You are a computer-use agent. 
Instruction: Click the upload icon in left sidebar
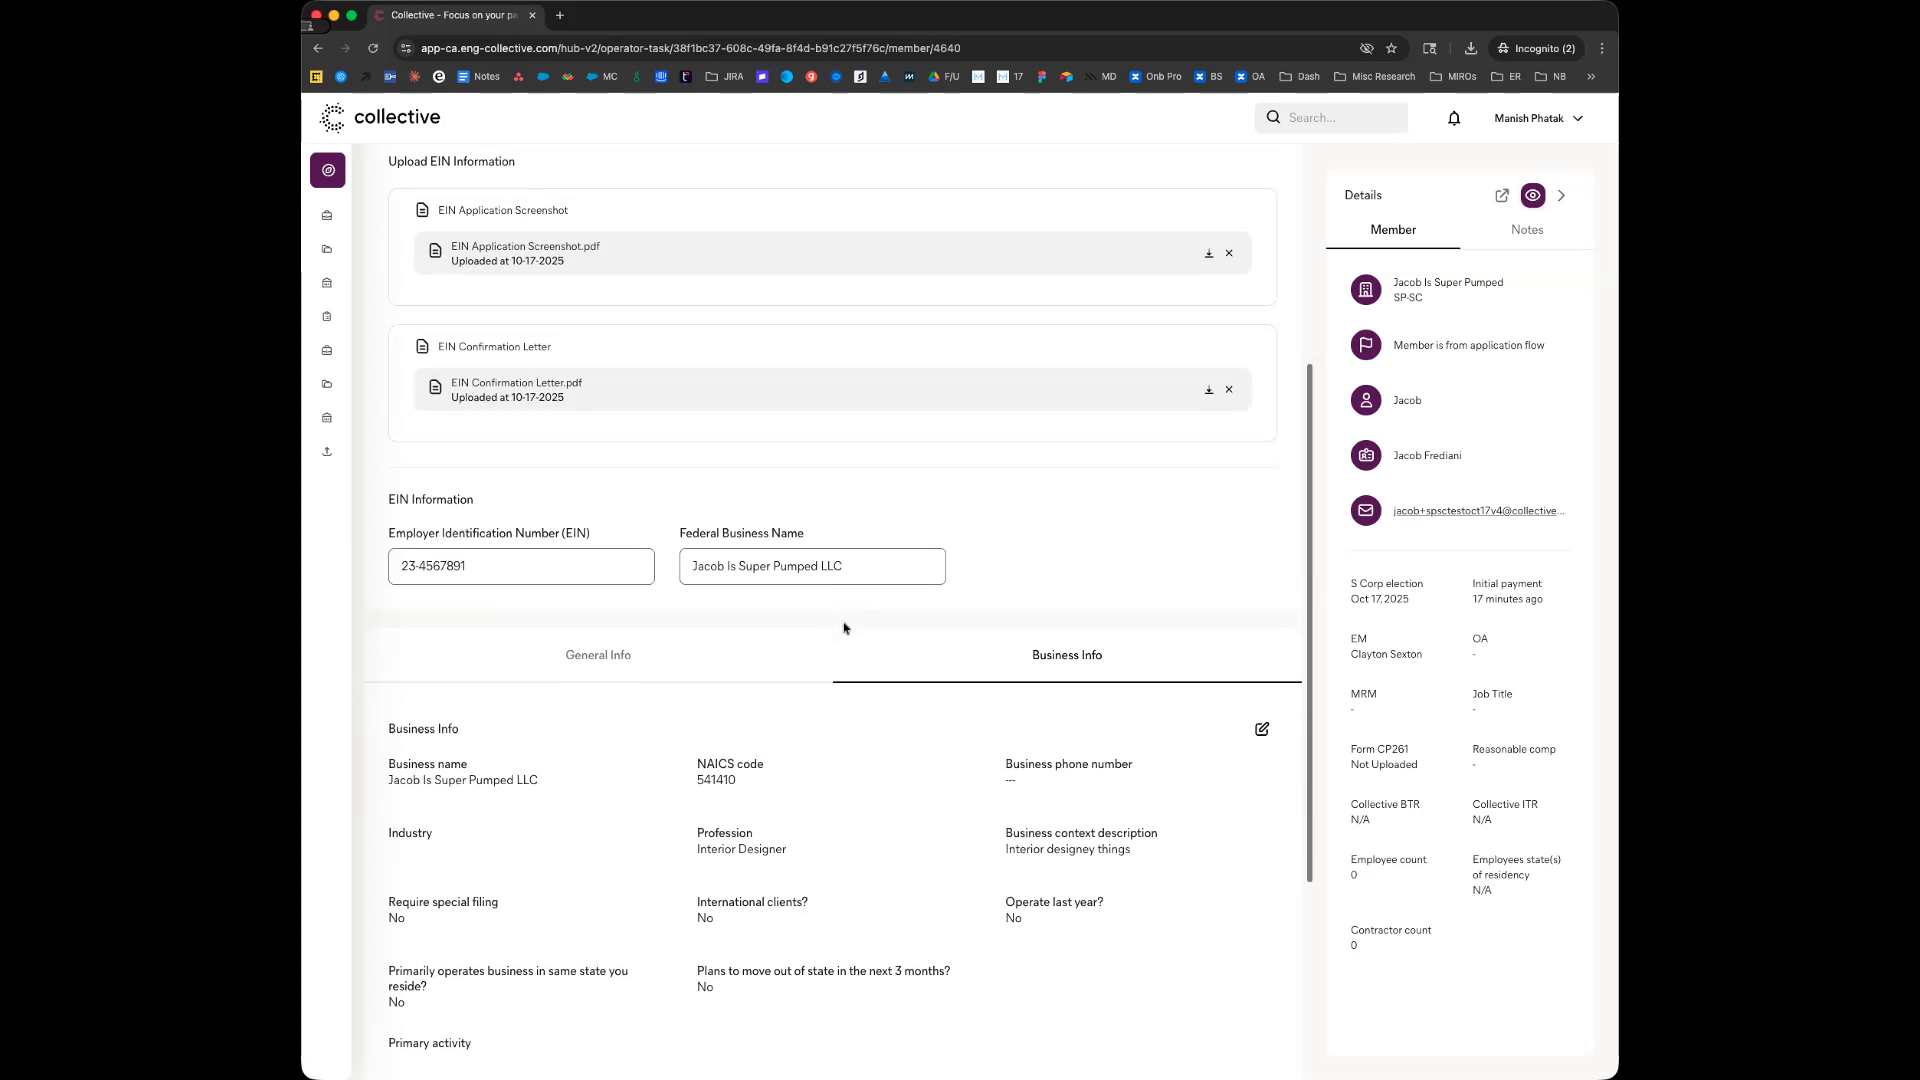327,452
